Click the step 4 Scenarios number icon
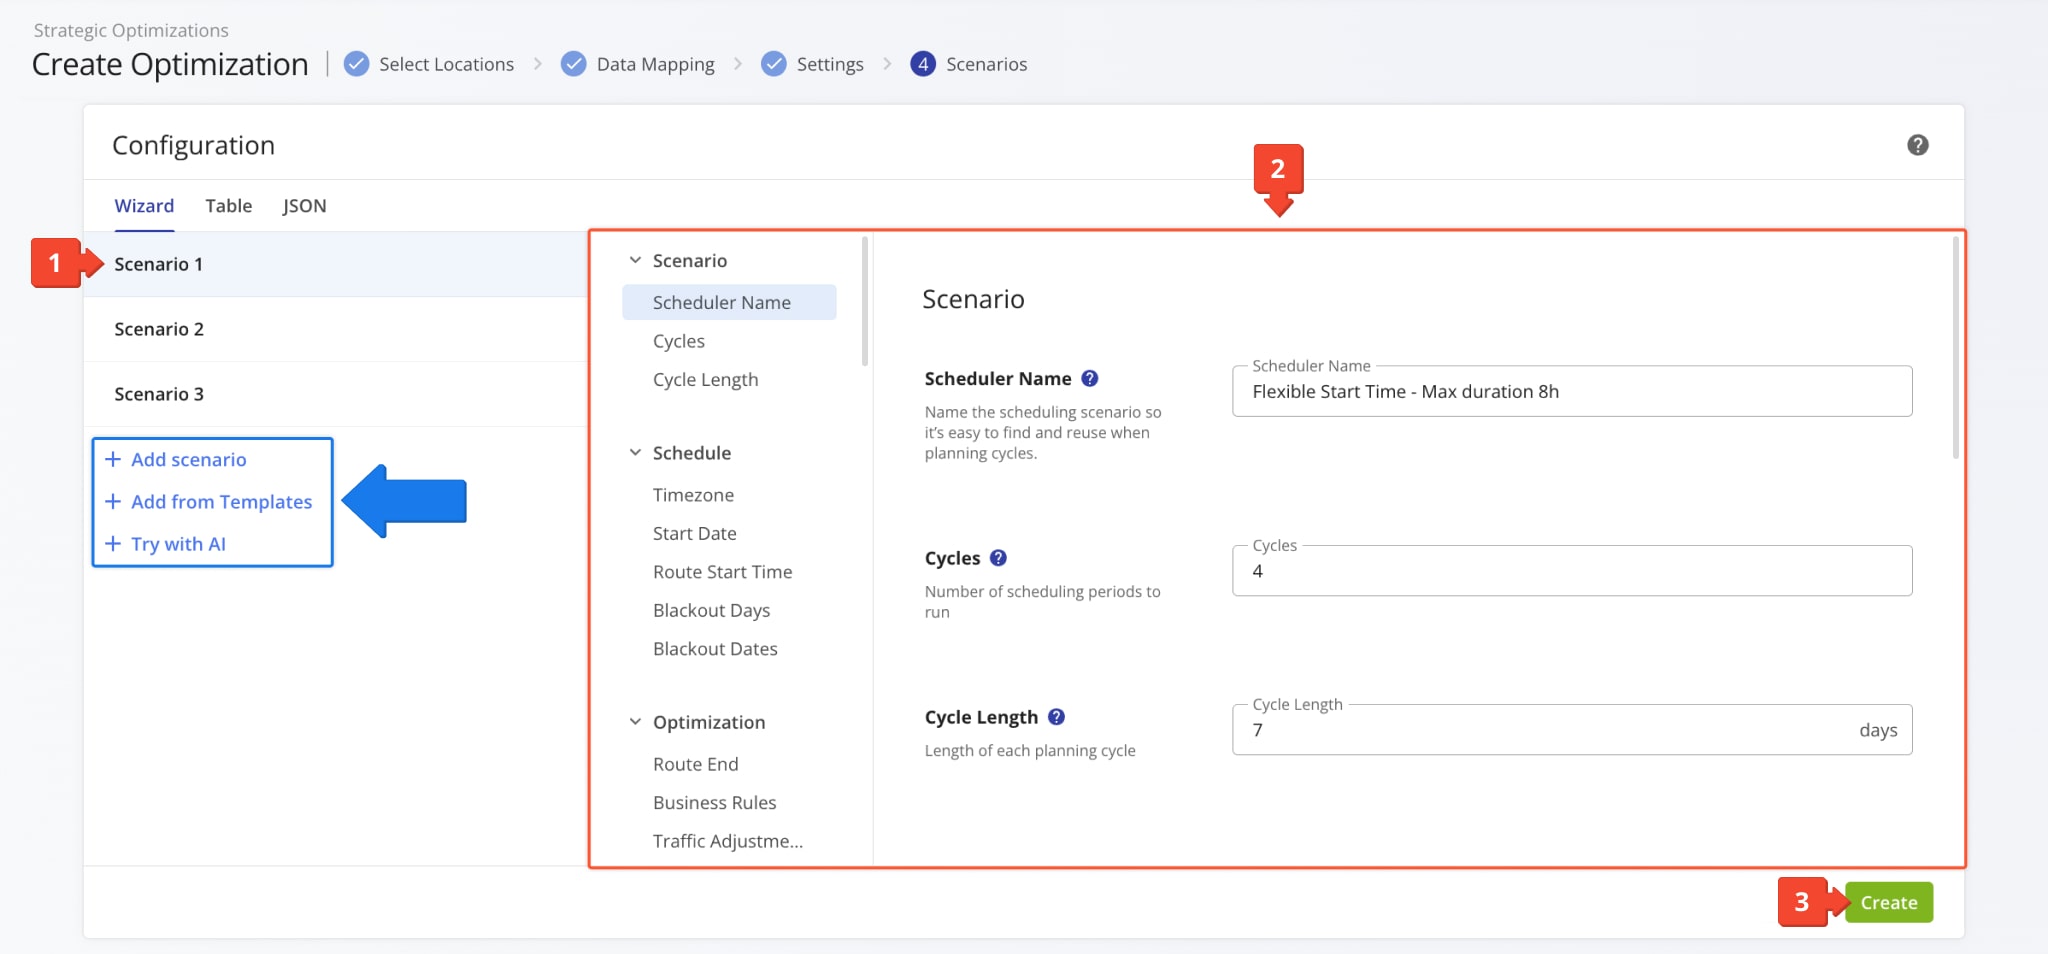This screenshot has height=954, width=2048. pyautogui.click(x=922, y=64)
